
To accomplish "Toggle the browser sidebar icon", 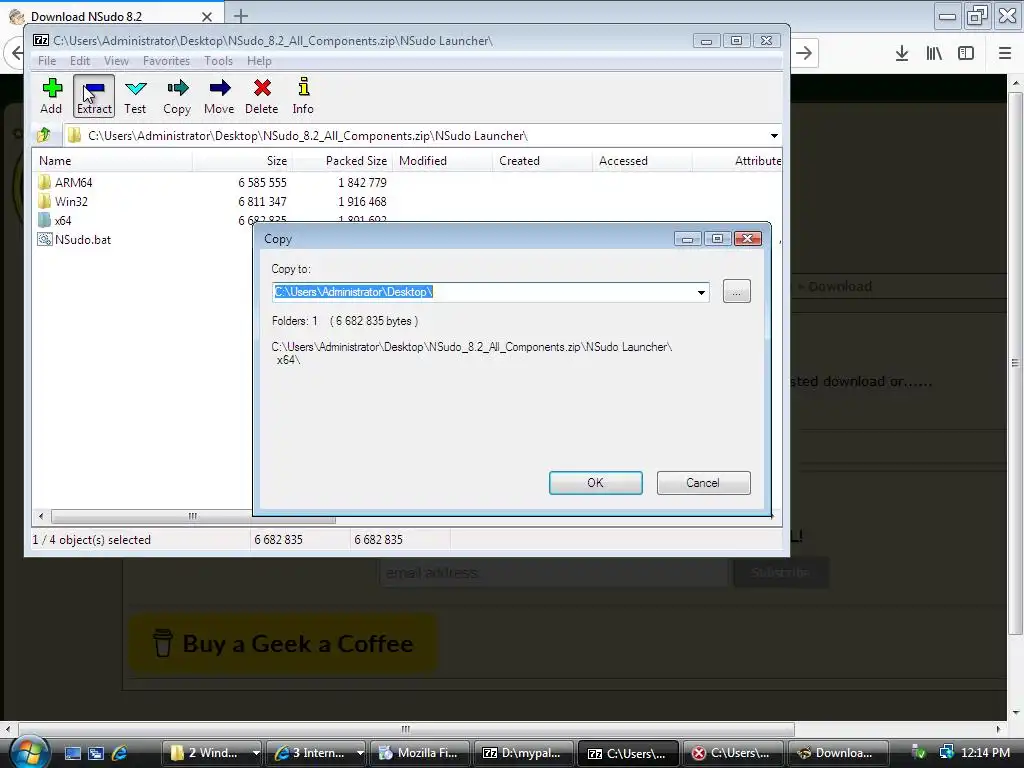I will click(x=966, y=54).
